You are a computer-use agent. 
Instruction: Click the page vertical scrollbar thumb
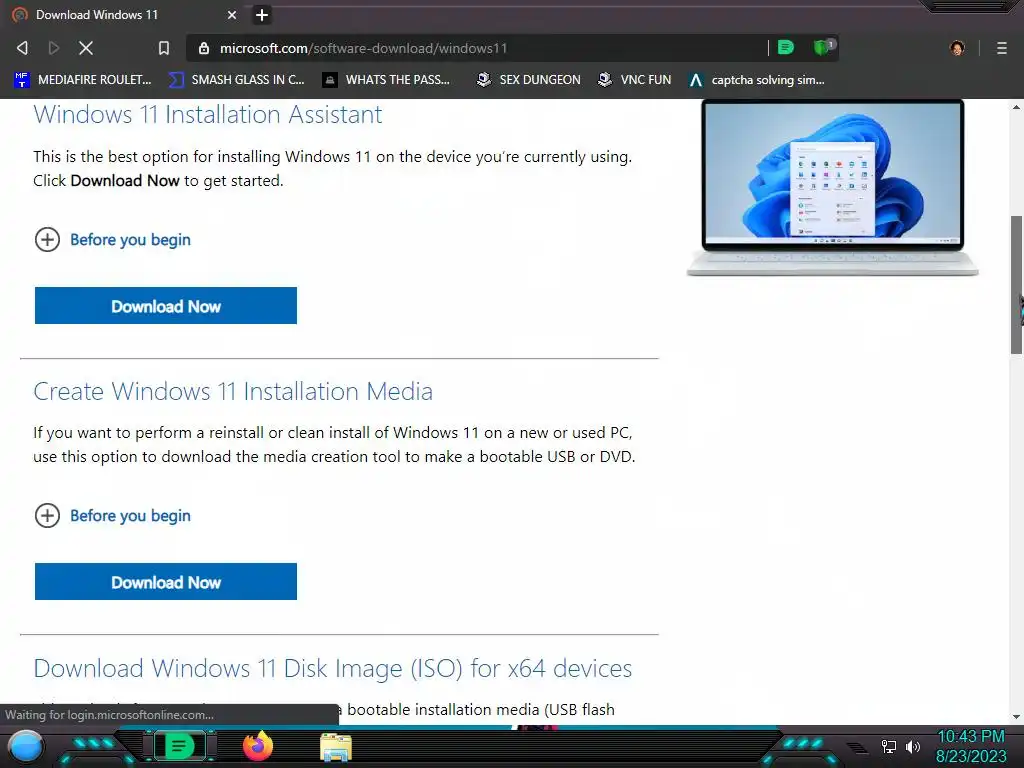coord(1016,285)
